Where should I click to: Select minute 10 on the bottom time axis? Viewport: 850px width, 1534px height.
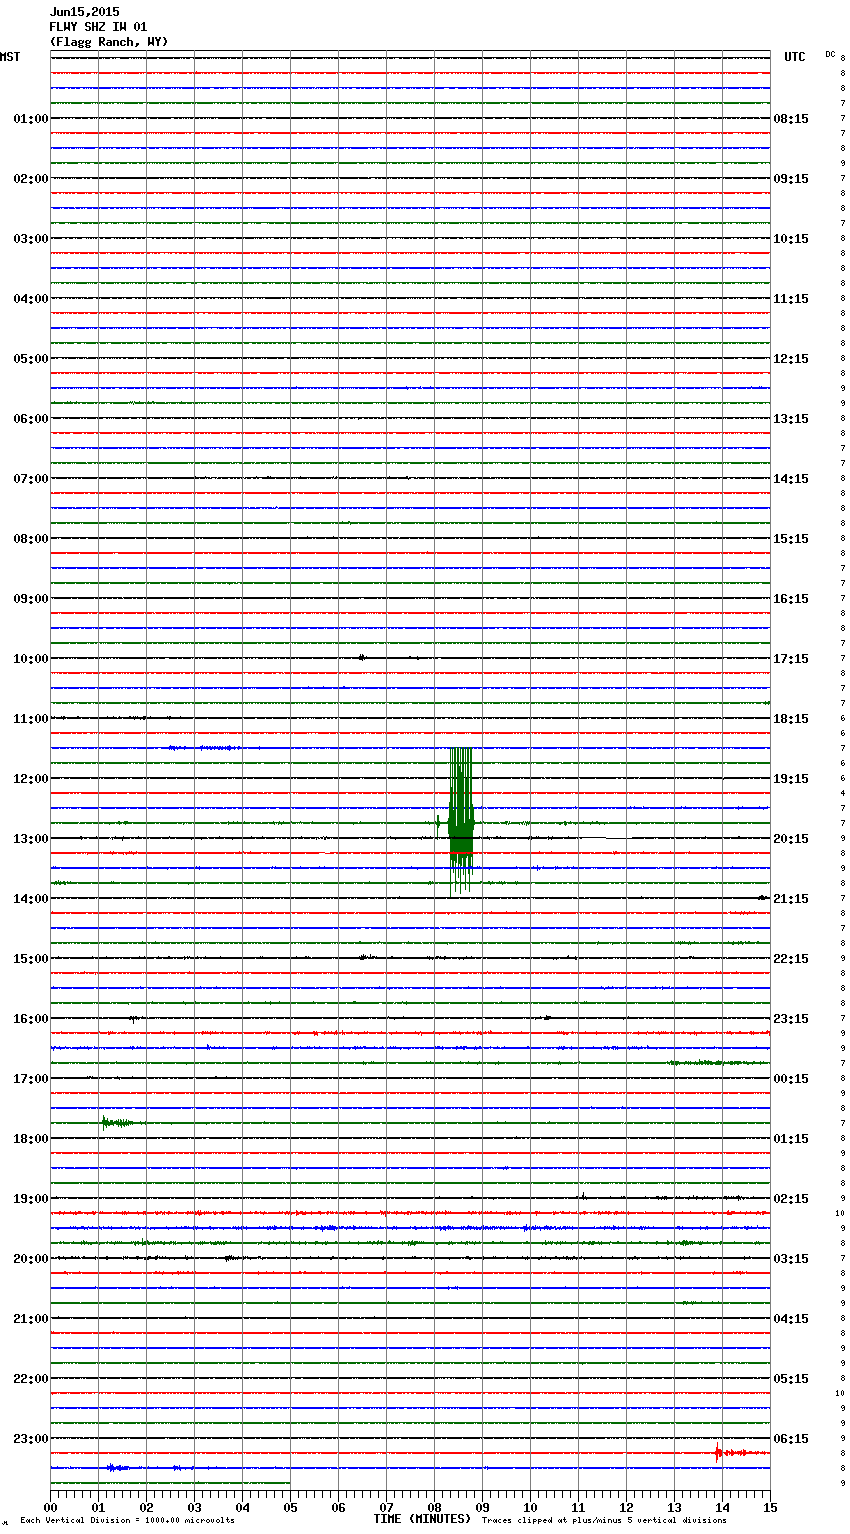coord(530,1507)
